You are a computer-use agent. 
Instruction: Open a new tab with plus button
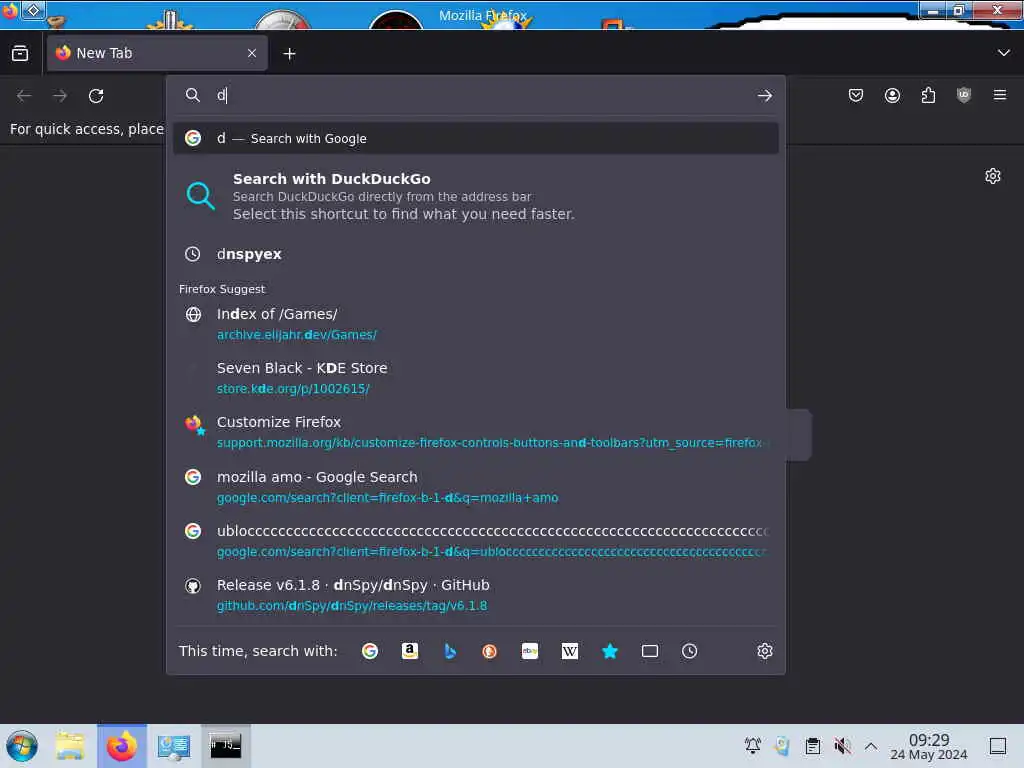289,54
